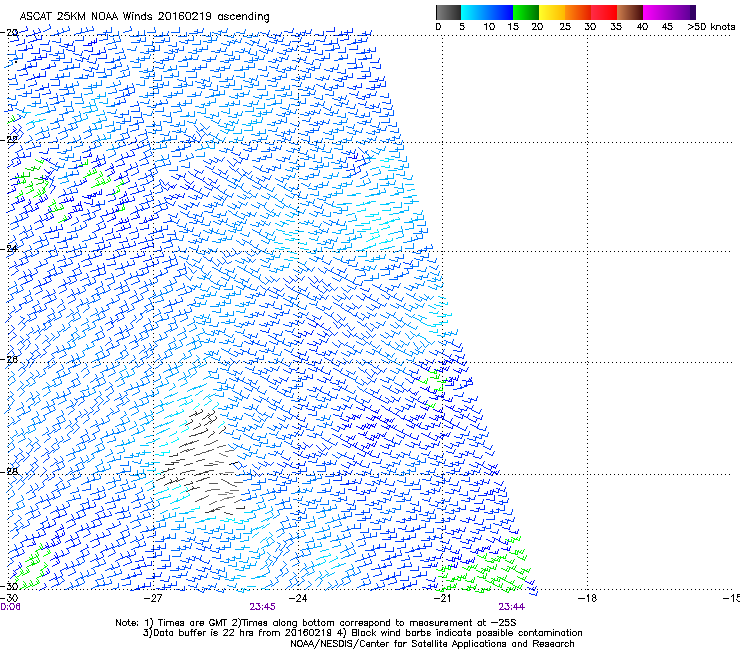Click the purple swath time '0:06'
This screenshot has width=740, height=650.
click(x=10, y=607)
